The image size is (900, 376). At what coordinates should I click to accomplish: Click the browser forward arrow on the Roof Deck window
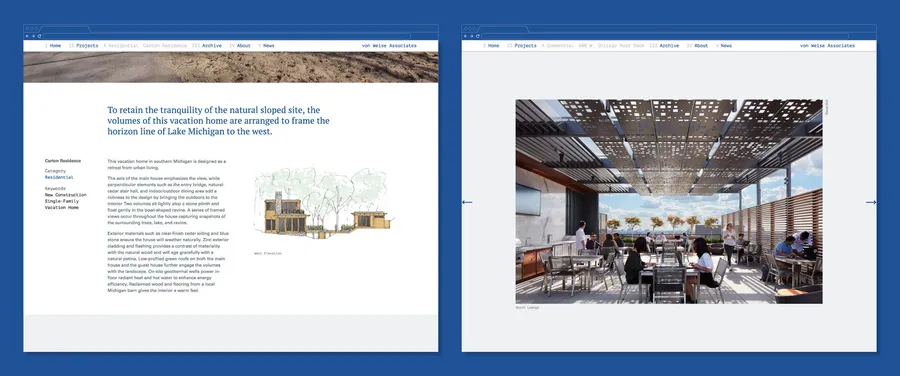(471, 36)
